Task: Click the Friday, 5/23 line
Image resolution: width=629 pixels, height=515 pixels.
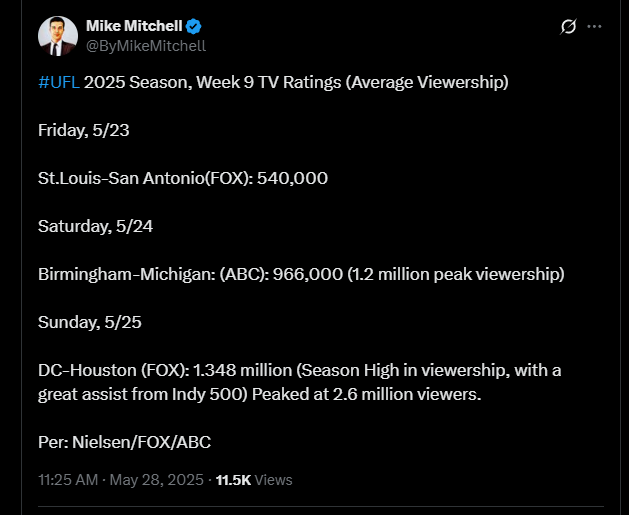Action: [x=84, y=130]
